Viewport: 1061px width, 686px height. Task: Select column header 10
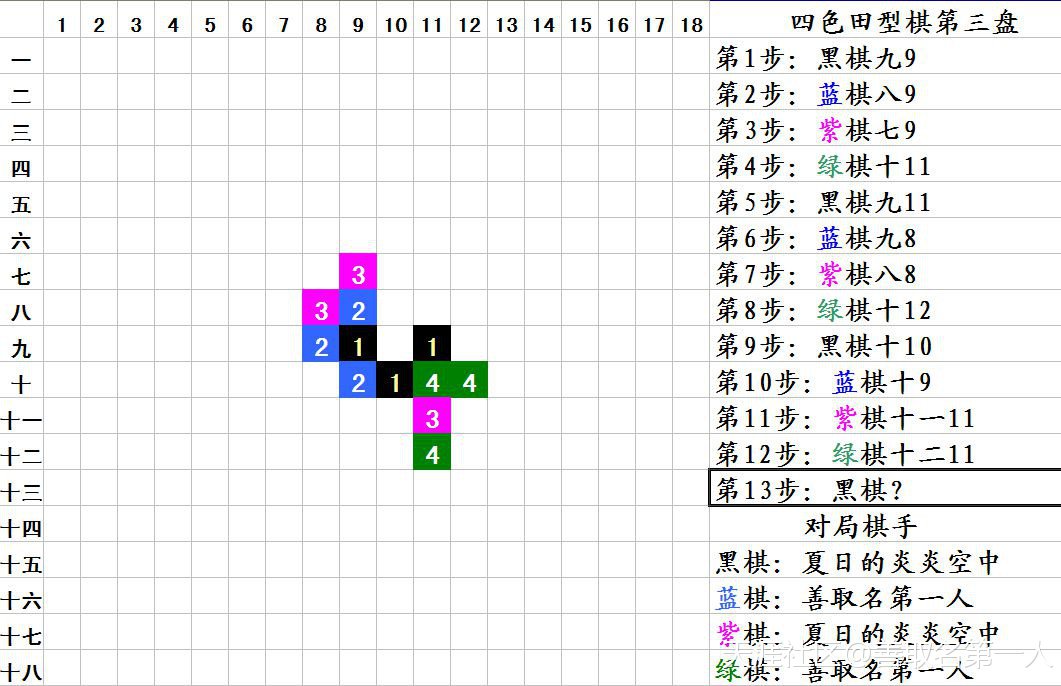pos(395,25)
